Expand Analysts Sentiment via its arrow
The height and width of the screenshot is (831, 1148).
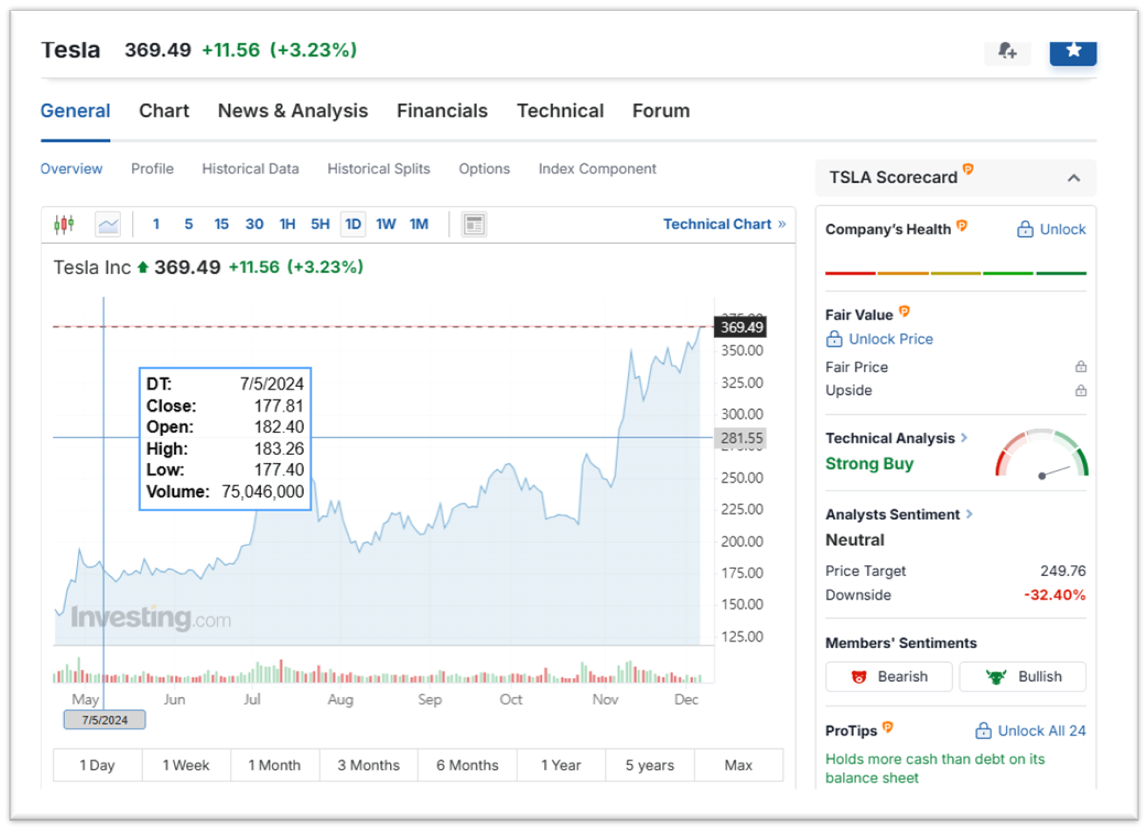click(969, 514)
